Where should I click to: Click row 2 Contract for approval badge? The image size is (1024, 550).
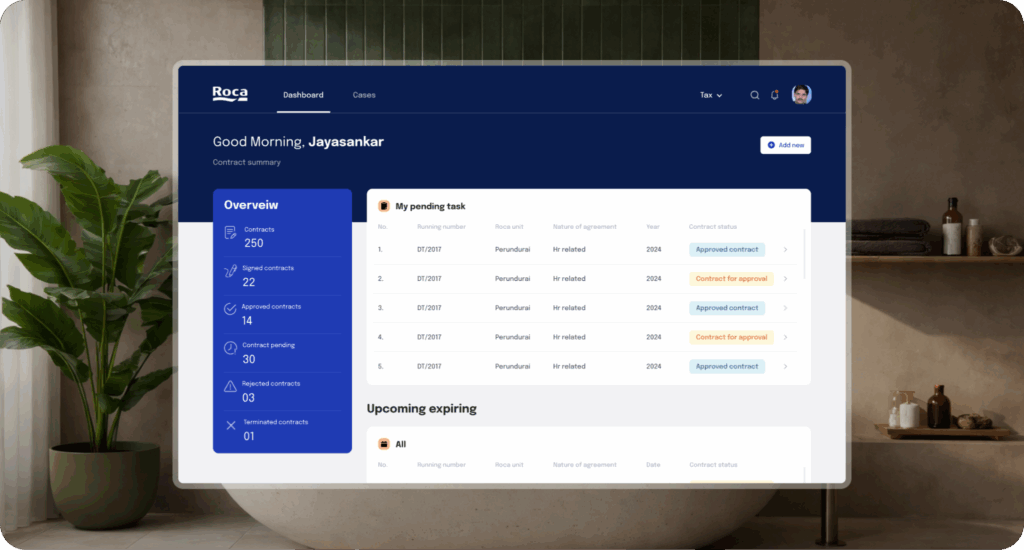click(731, 279)
